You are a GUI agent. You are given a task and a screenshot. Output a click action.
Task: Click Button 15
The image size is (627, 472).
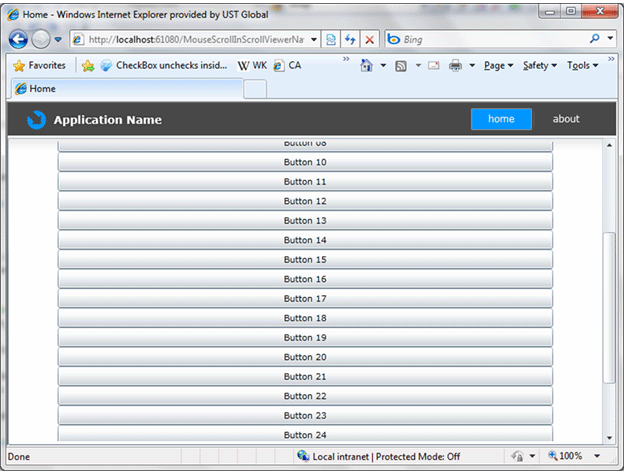[x=305, y=260]
